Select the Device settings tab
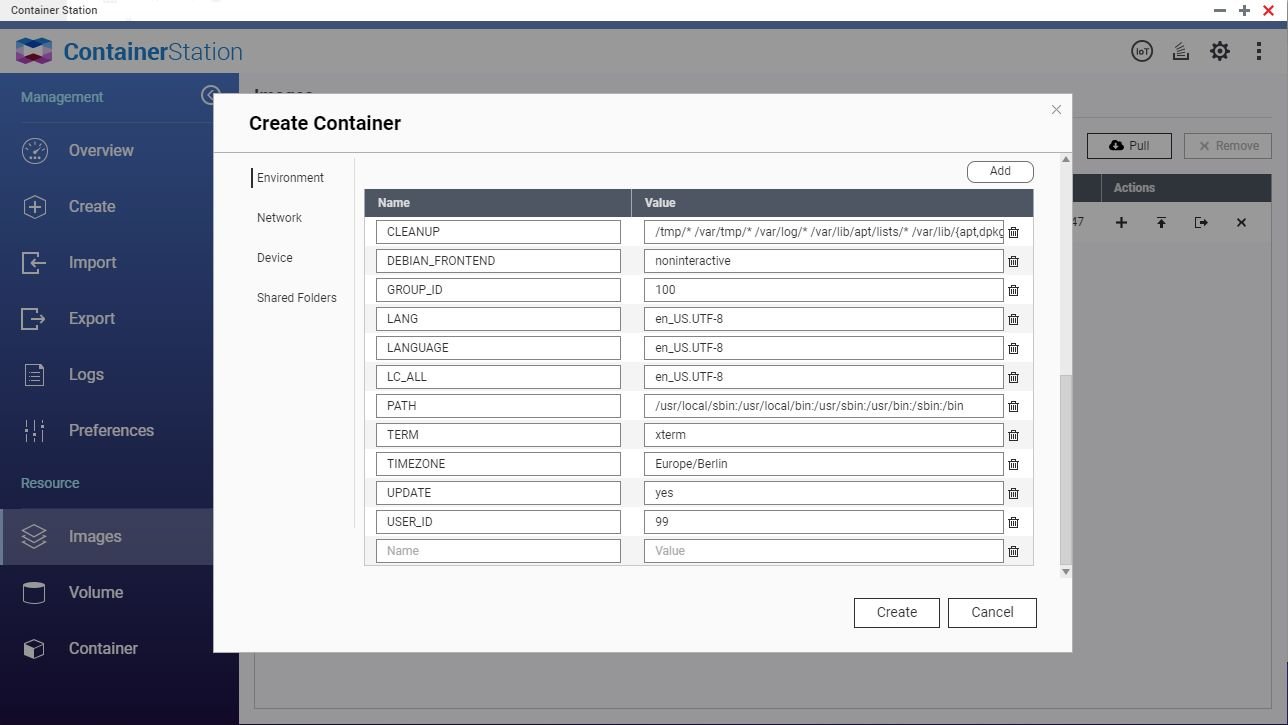Screen dimensions: 1288x725 tap(275, 258)
